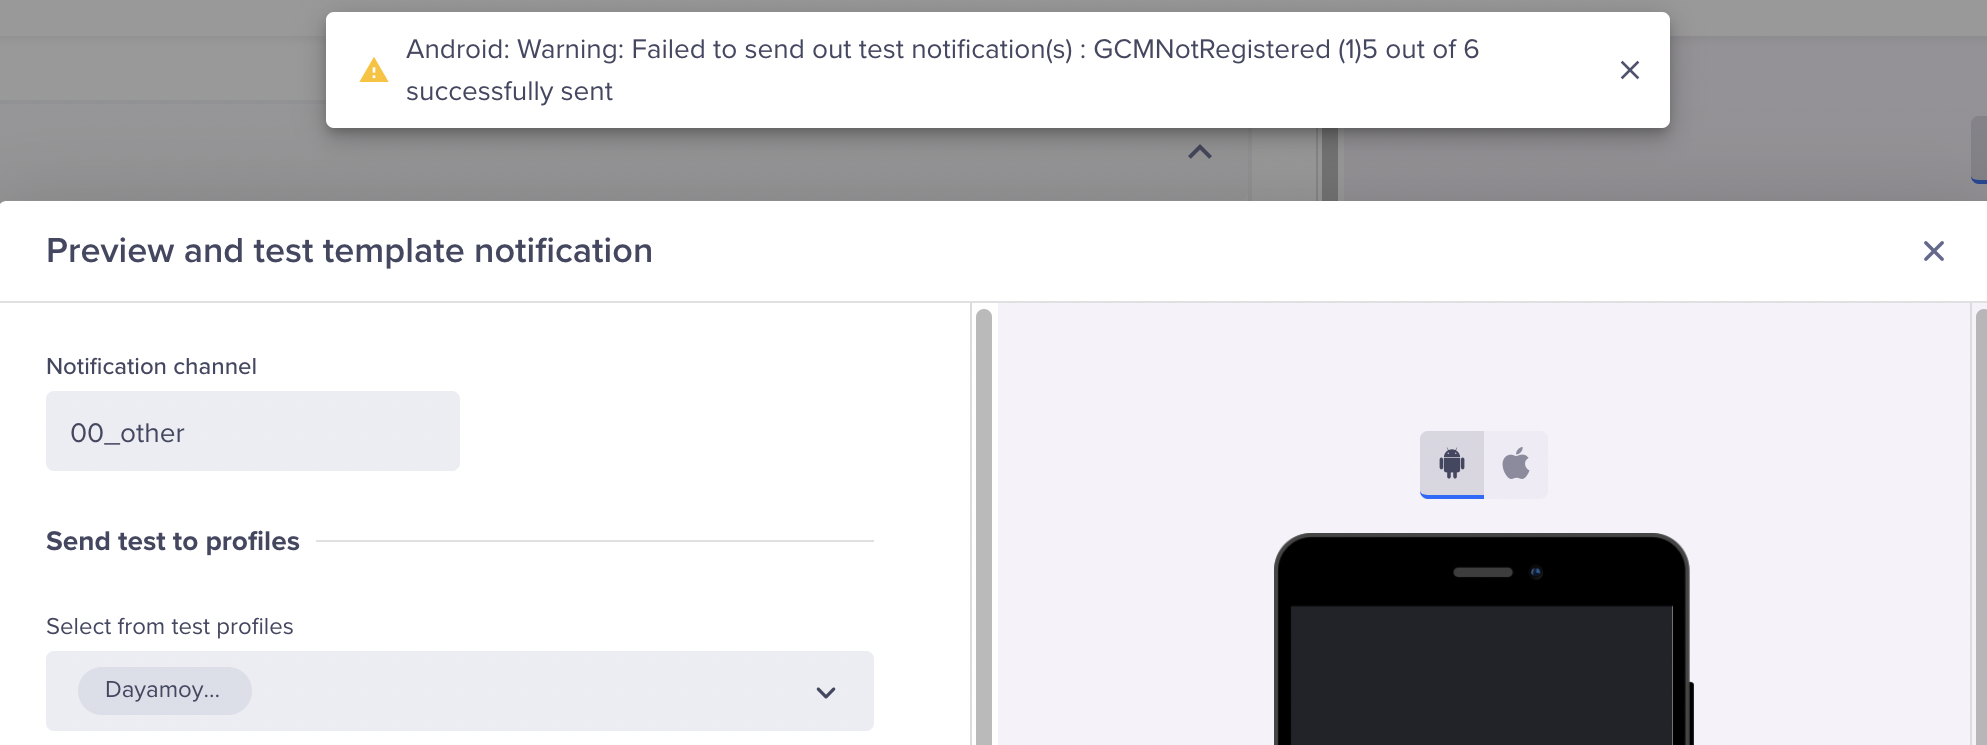
Task: Click the 00_other notification channel field
Action: point(252,431)
